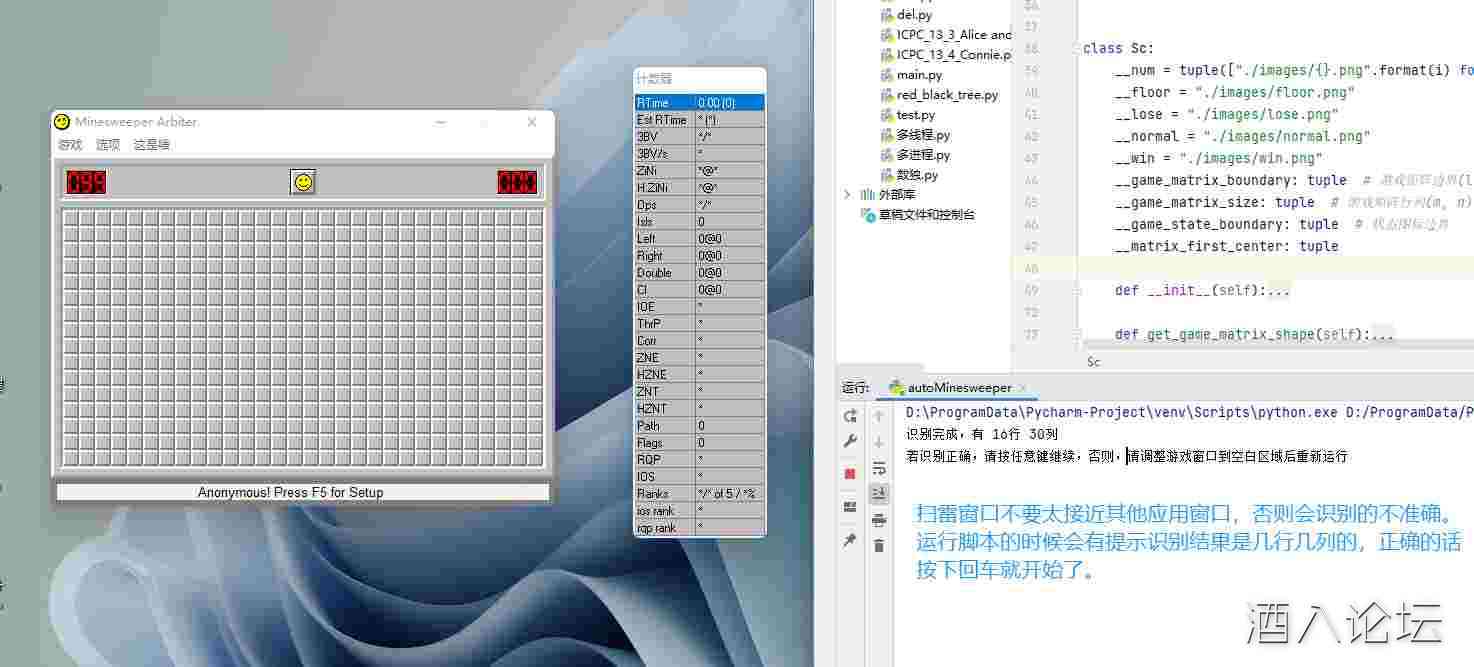Image resolution: width=1474 pixels, height=667 pixels.
Task: Toggle scroll-to-end in the console toolbar
Action: pyautogui.click(x=879, y=493)
